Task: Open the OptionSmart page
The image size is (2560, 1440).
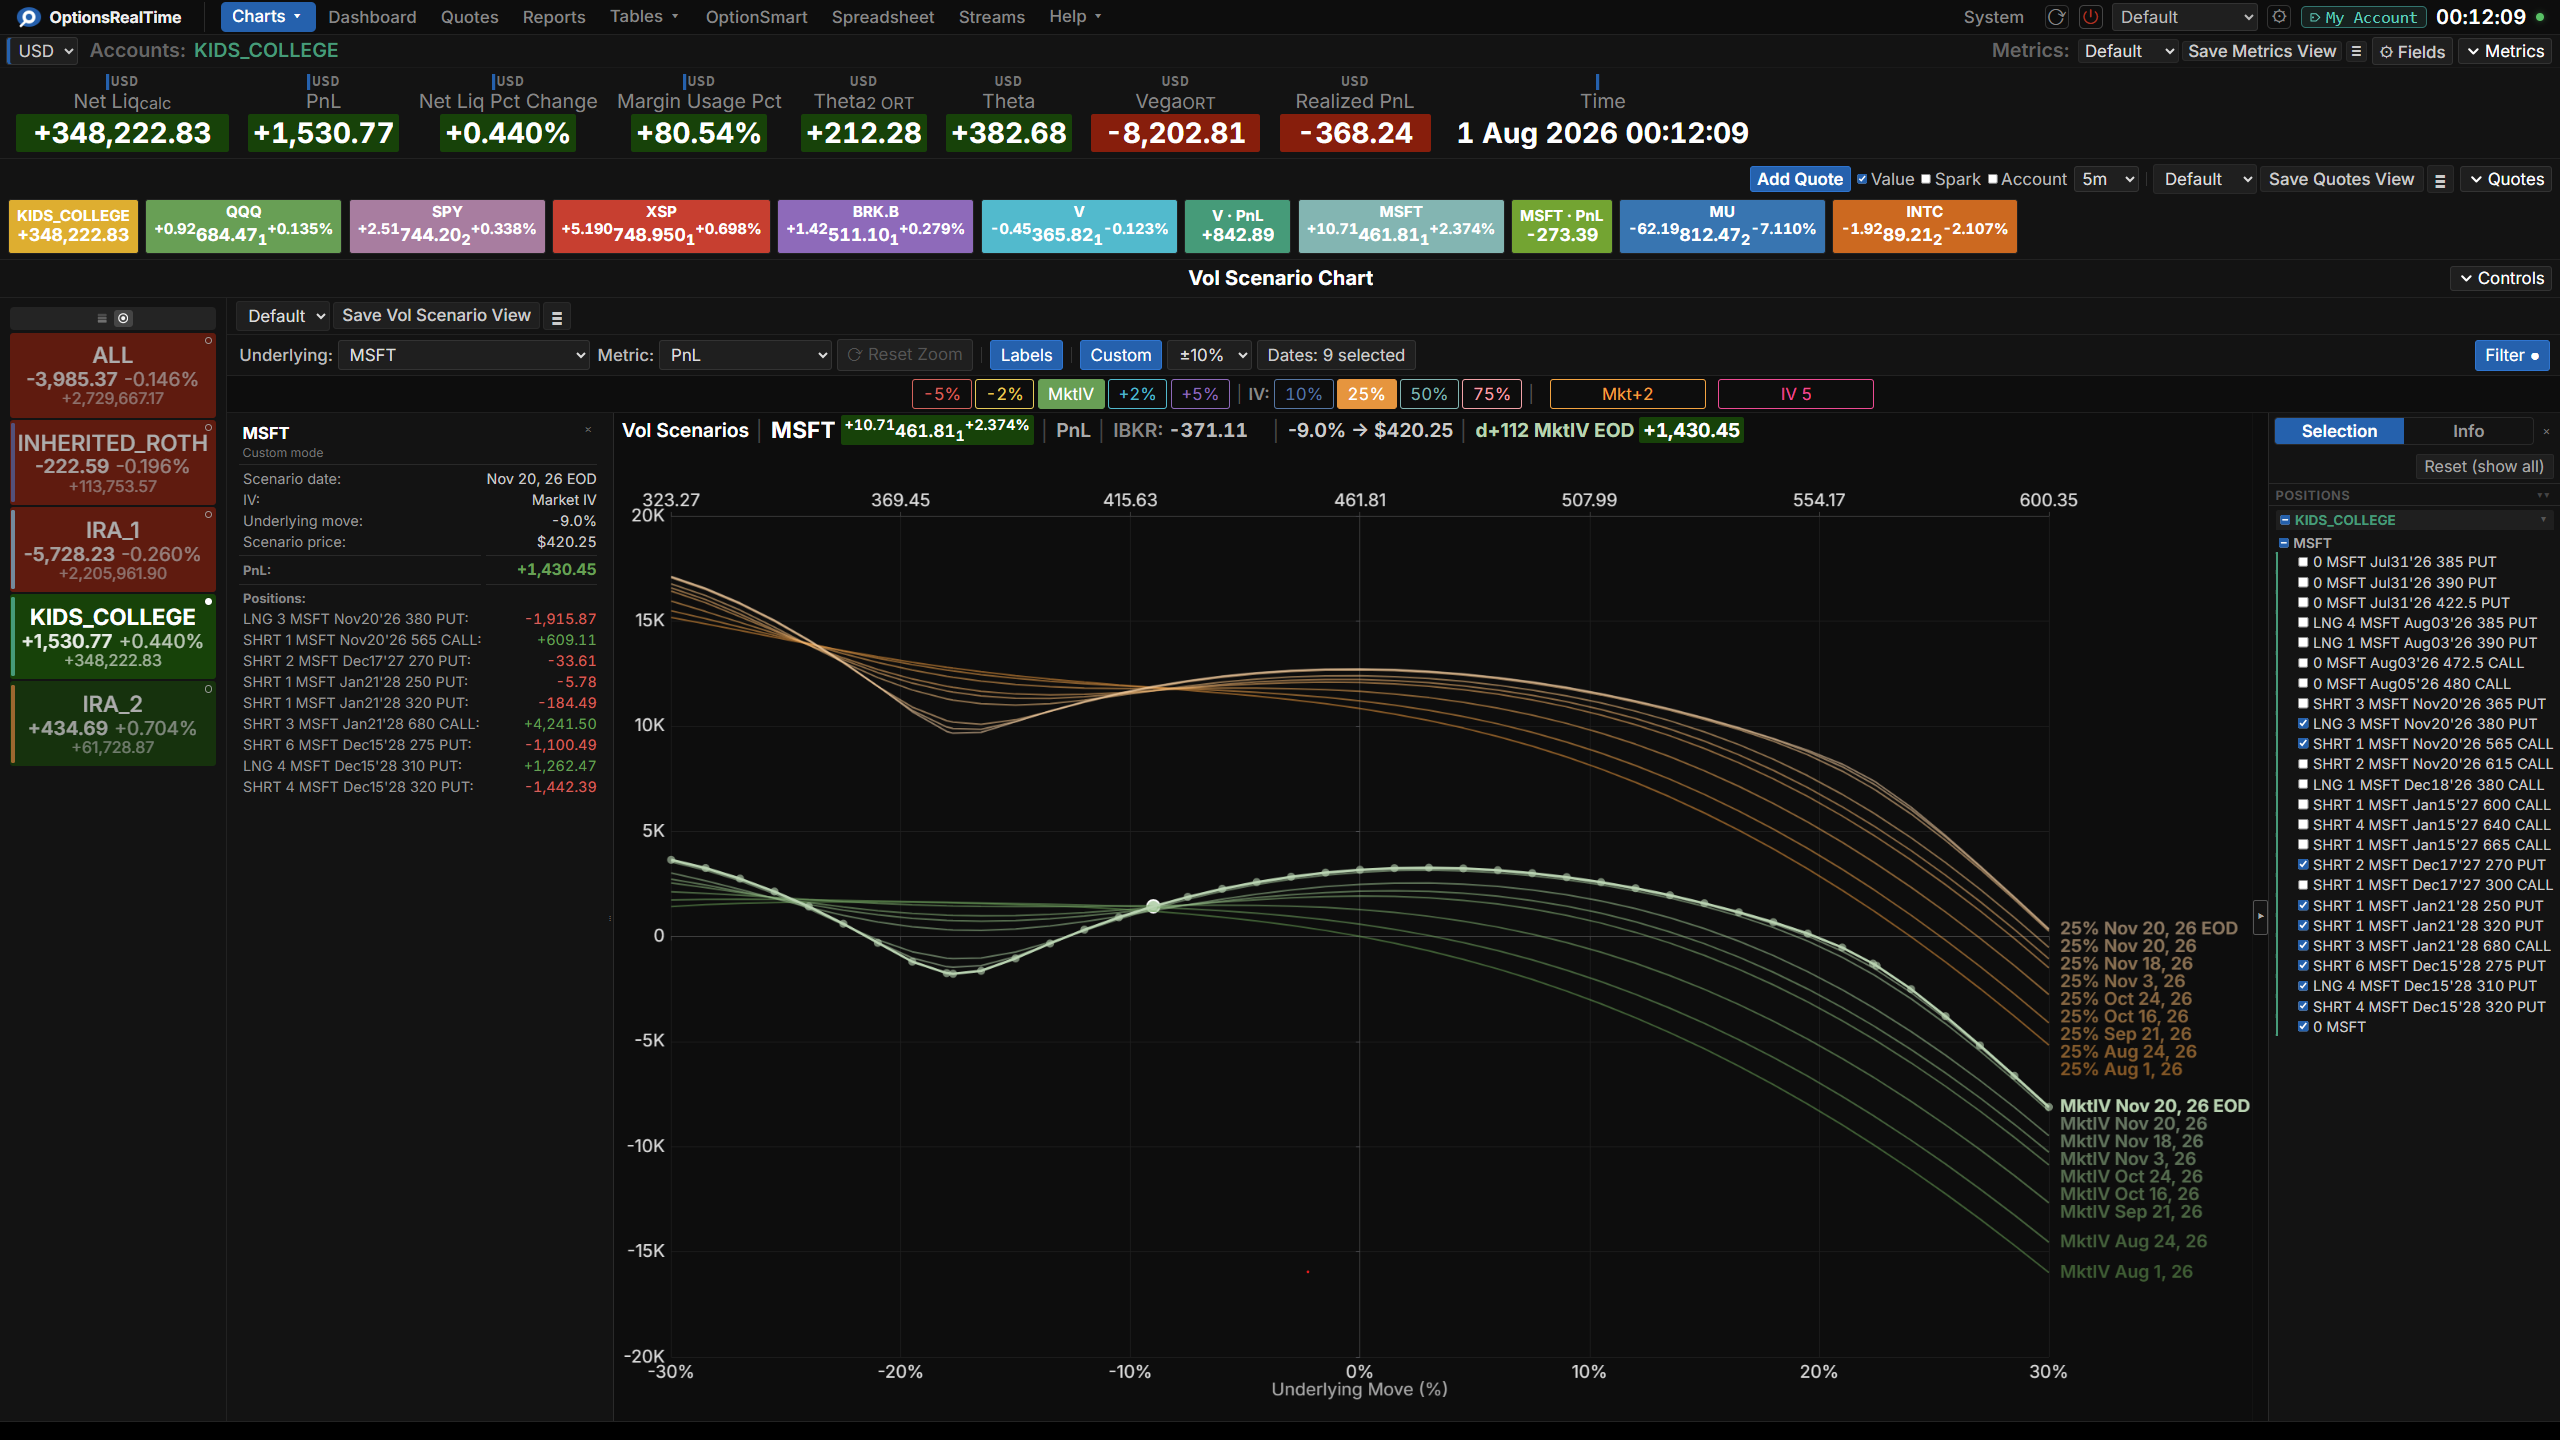Action: [756, 17]
